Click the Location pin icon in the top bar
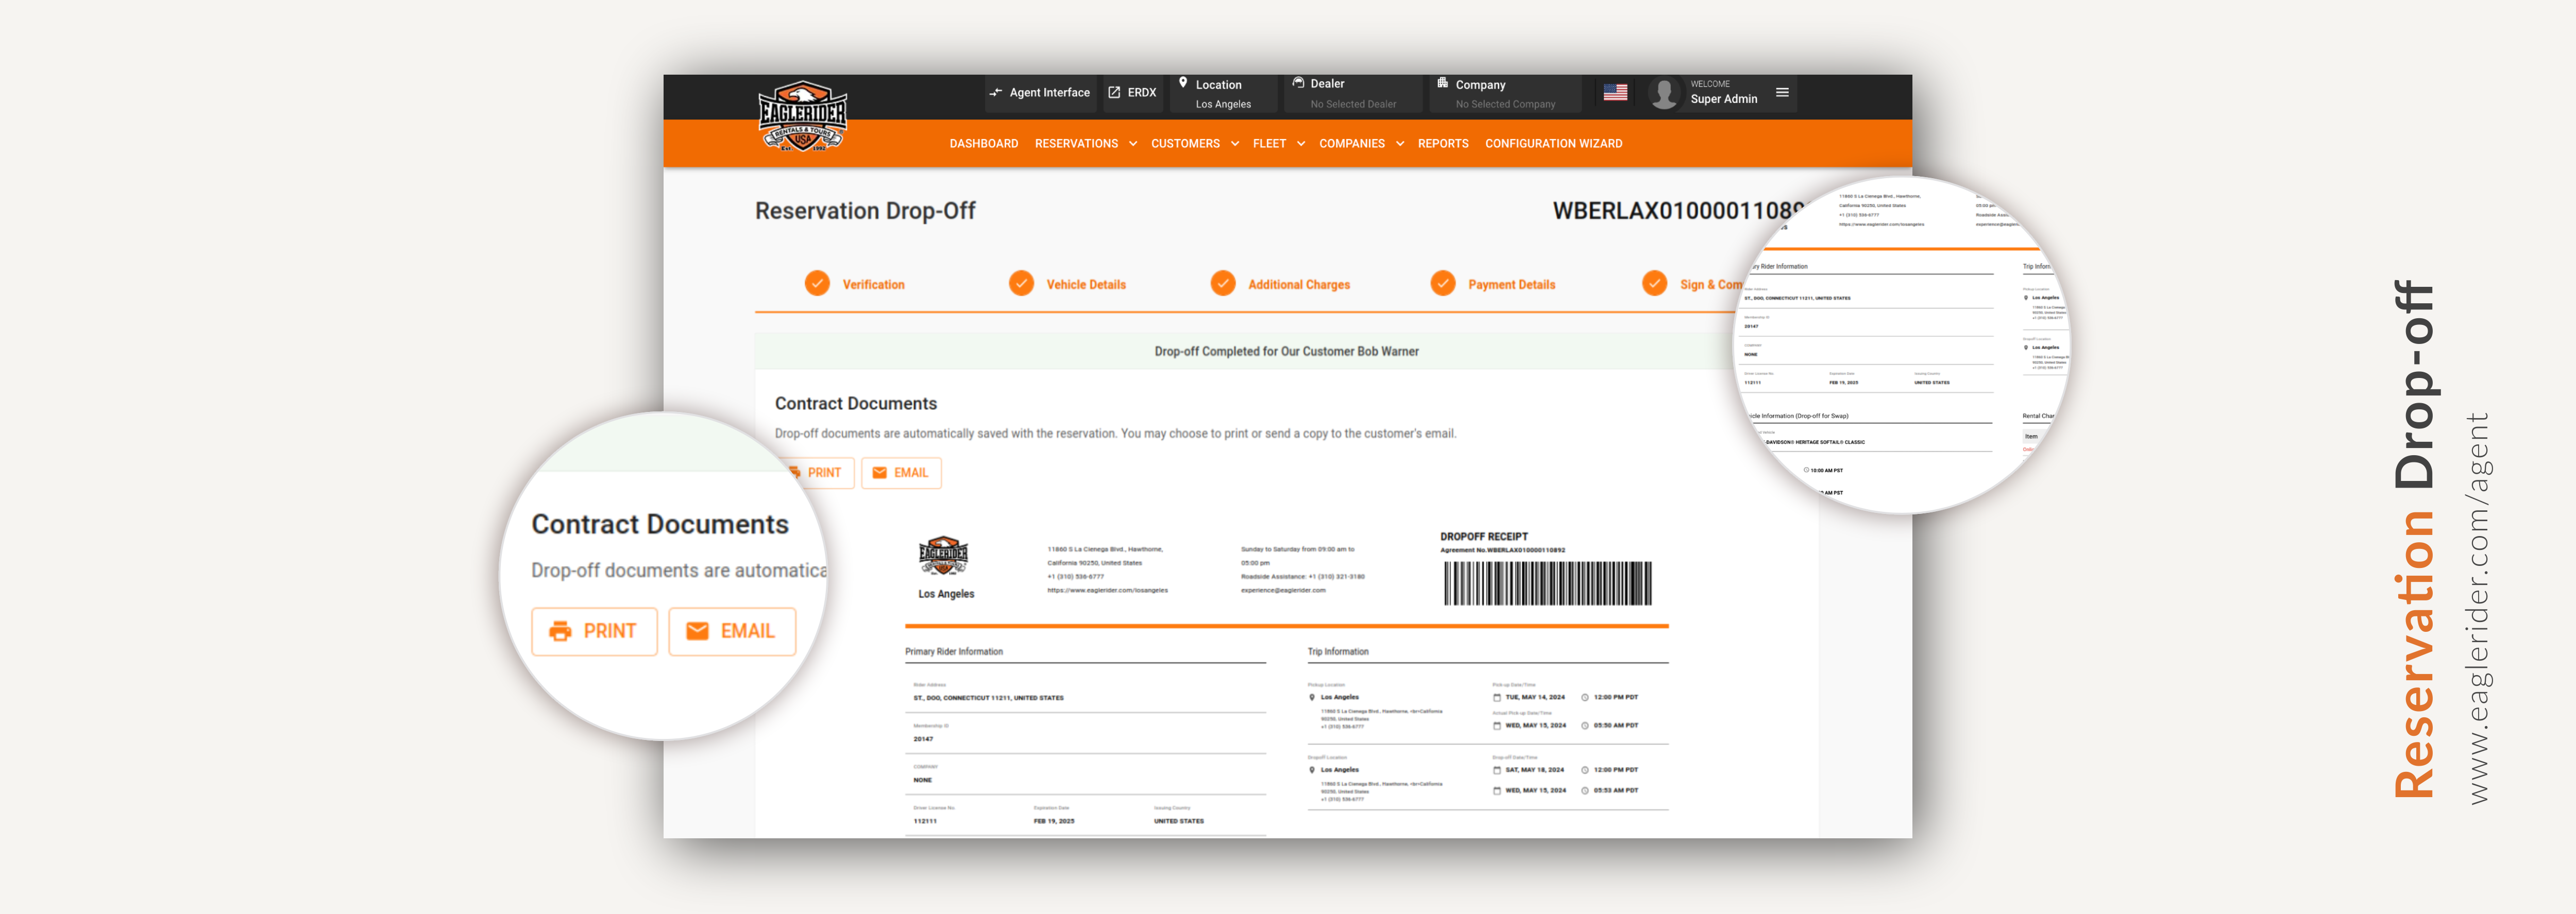The width and height of the screenshot is (2576, 914). coord(1183,83)
